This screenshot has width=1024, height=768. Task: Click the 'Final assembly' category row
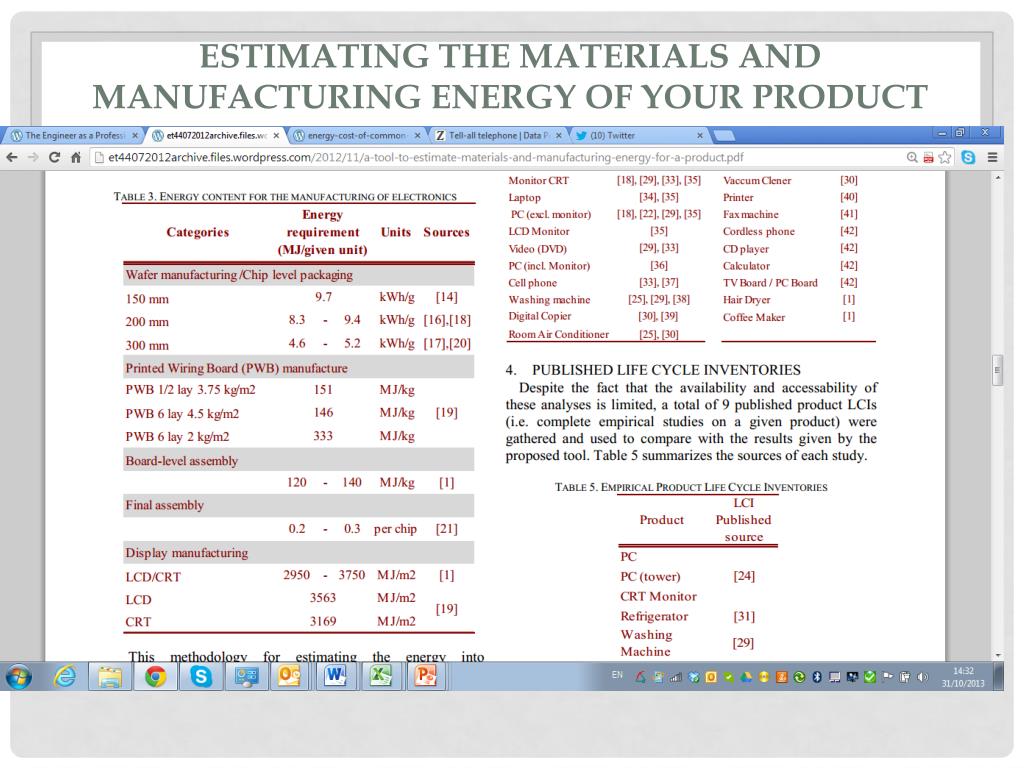[298, 505]
